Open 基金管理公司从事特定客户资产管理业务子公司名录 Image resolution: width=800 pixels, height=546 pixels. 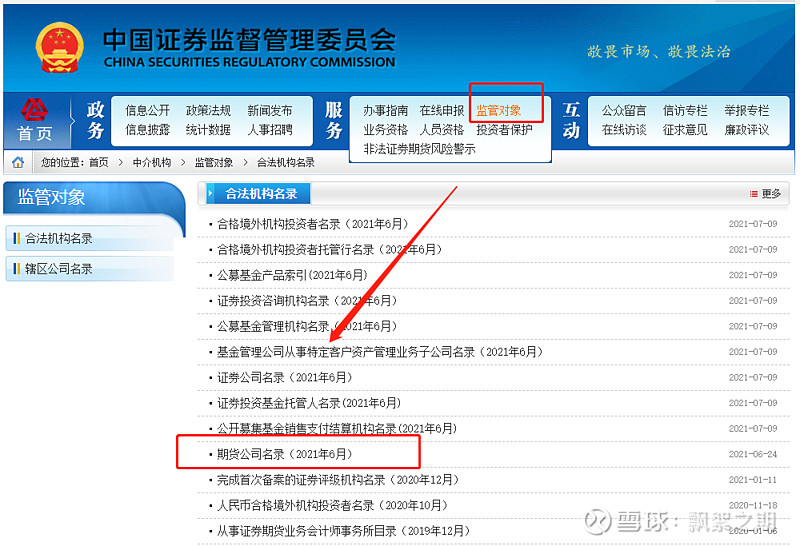(x=380, y=352)
